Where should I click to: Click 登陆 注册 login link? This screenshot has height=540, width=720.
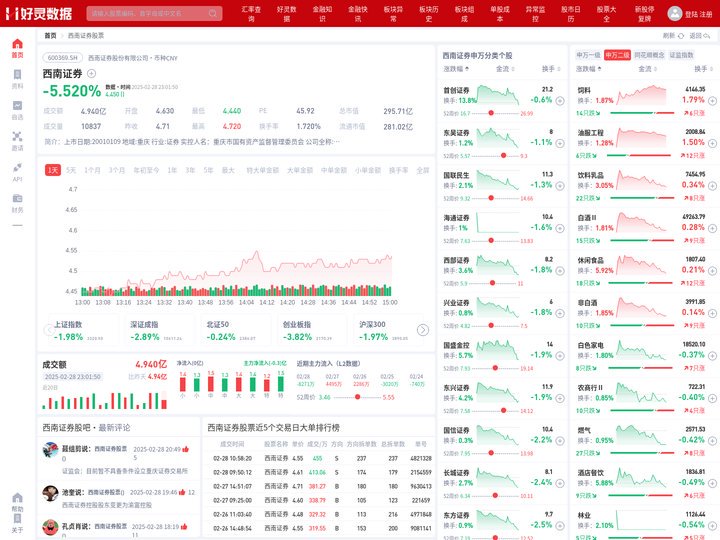coord(698,14)
